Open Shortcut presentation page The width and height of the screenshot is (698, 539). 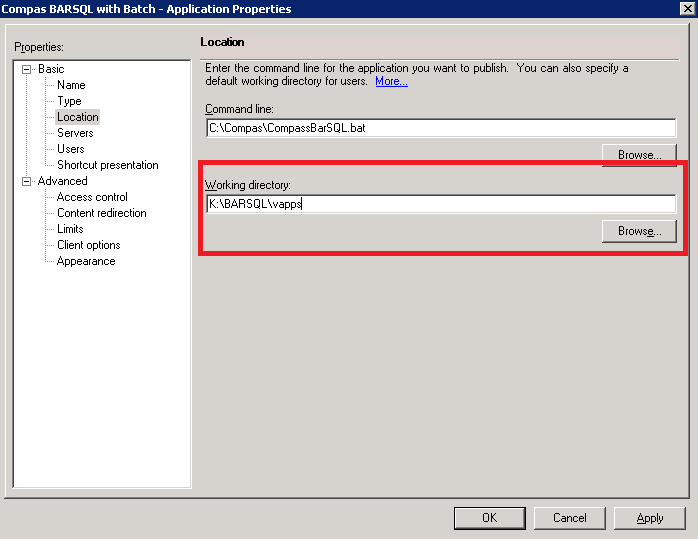pos(108,165)
